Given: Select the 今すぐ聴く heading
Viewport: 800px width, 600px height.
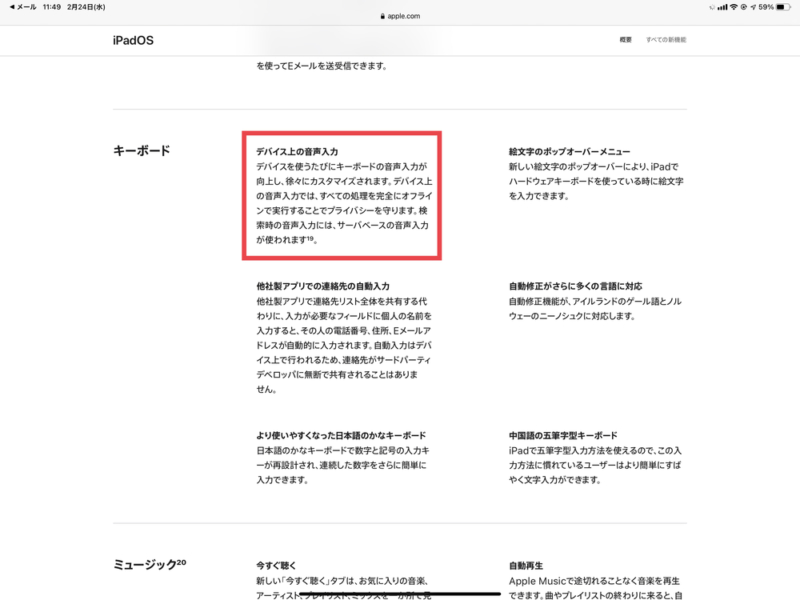Looking at the screenshot, I should point(276,565).
